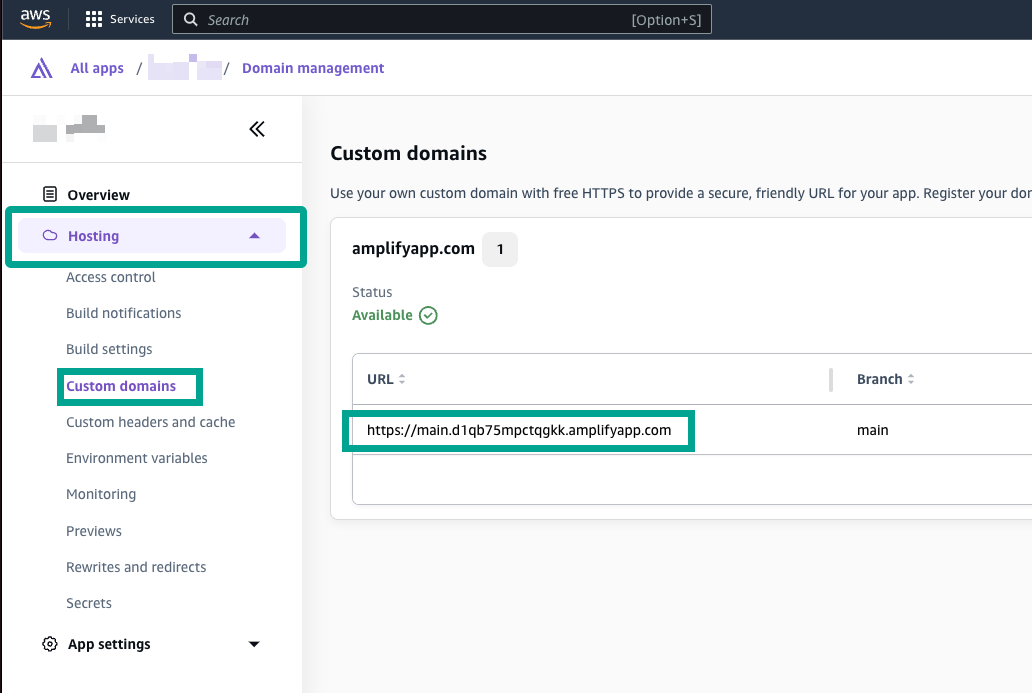The height and width of the screenshot is (693, 1032).
Task: Collapse sidebar with double chevron icon
Action: tap(257, 129)
